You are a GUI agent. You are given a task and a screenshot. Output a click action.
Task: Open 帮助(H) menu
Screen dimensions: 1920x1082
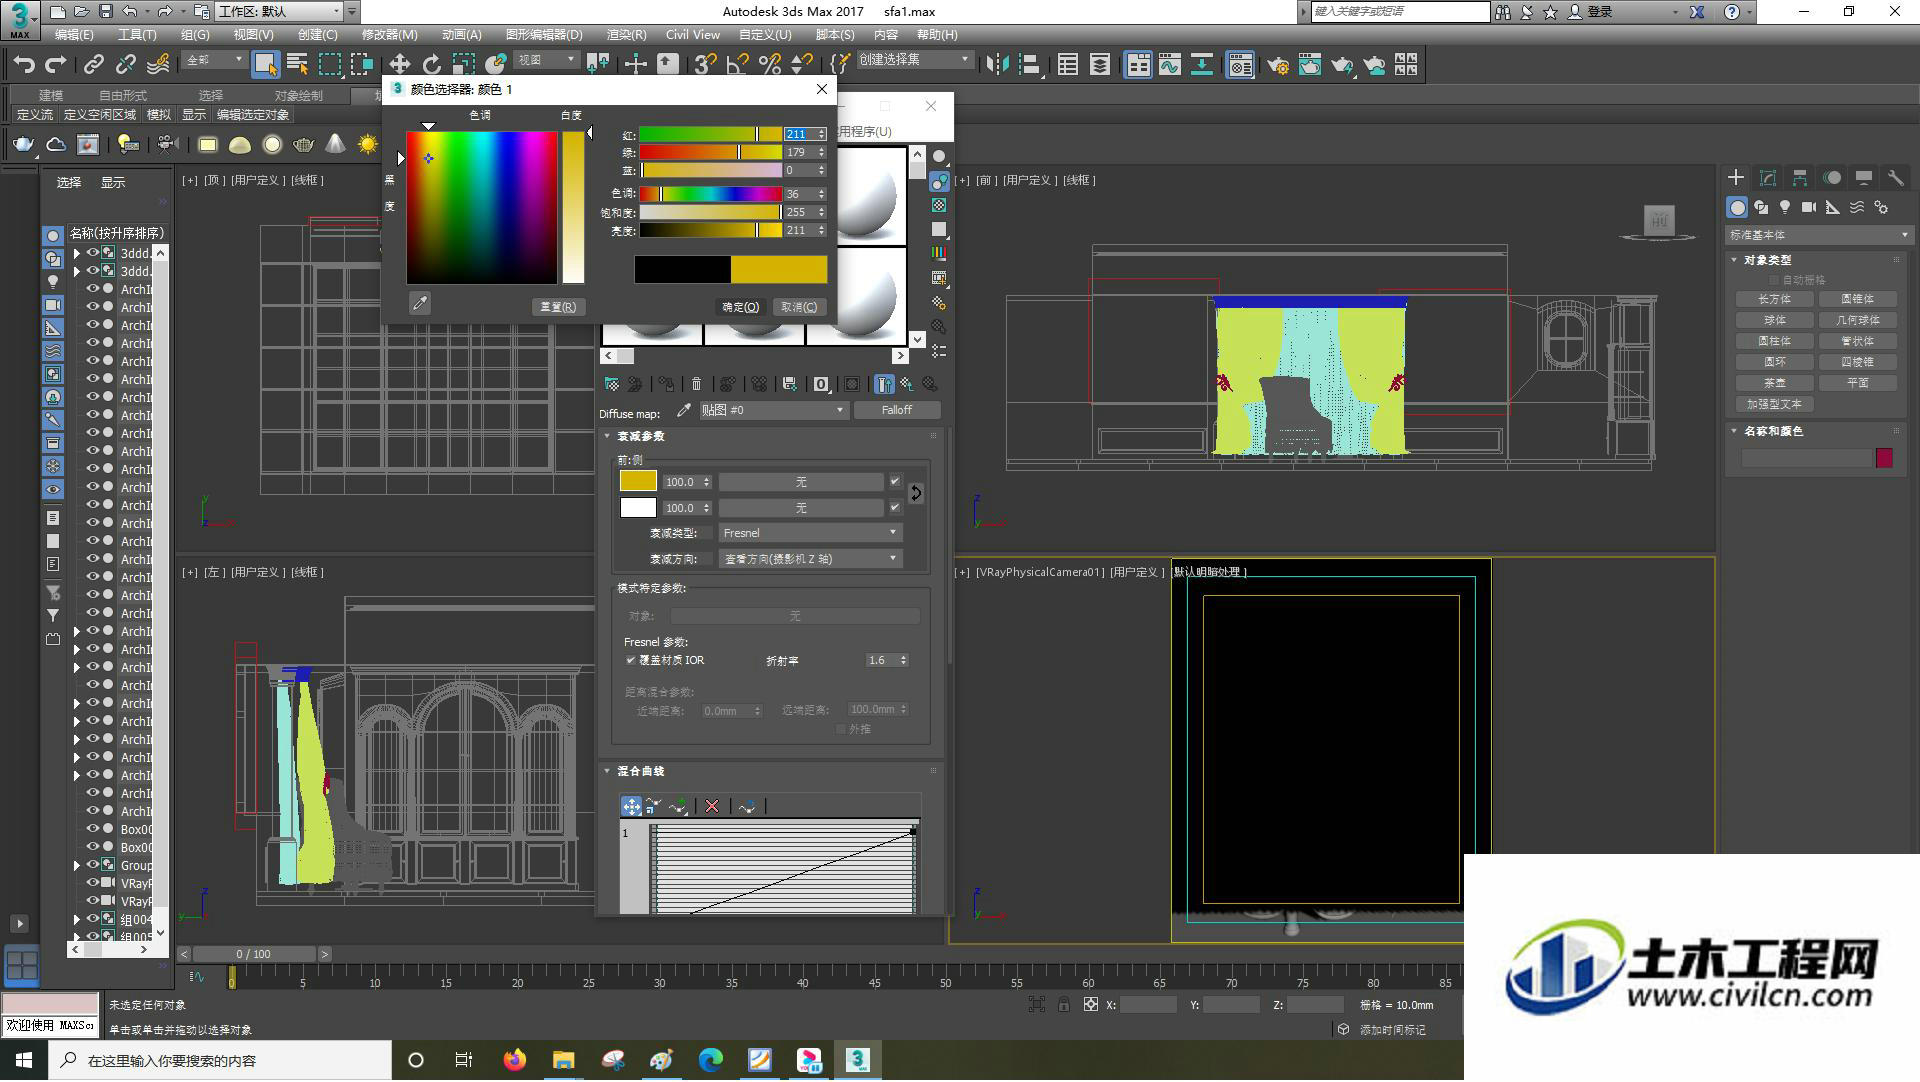936,34
